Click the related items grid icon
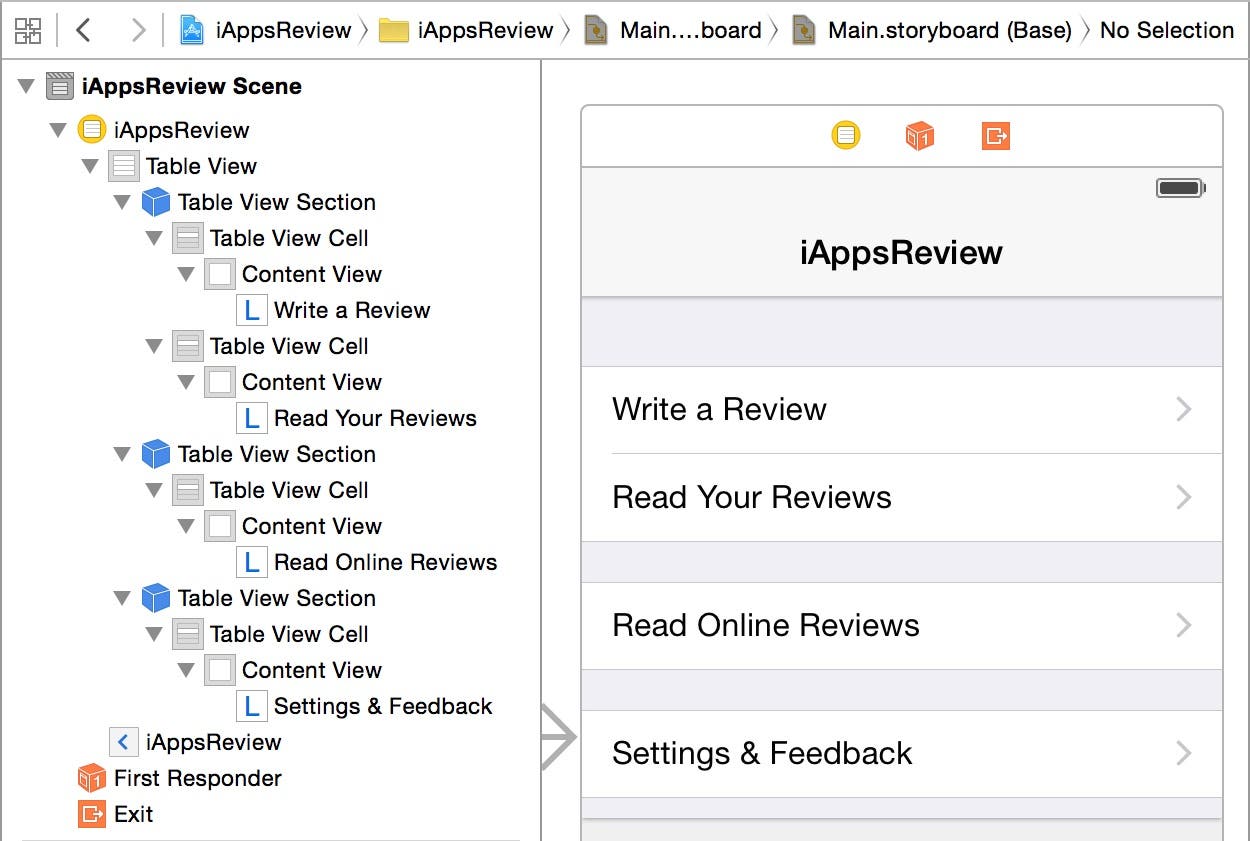Viewport: 1250px width, 841px height. point(28,30)
